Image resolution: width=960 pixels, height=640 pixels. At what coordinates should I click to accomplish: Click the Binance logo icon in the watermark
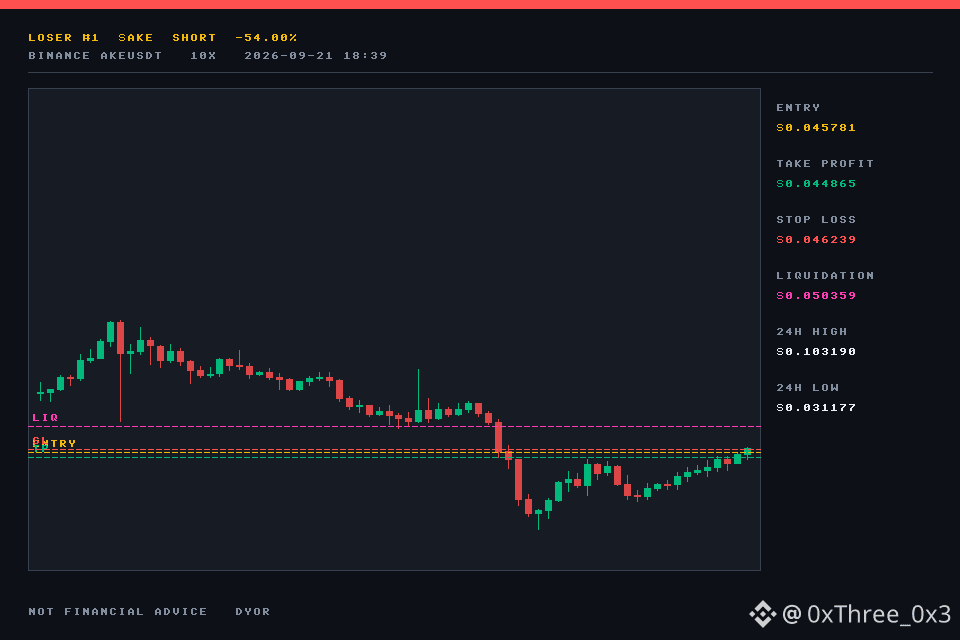point(763,614)
